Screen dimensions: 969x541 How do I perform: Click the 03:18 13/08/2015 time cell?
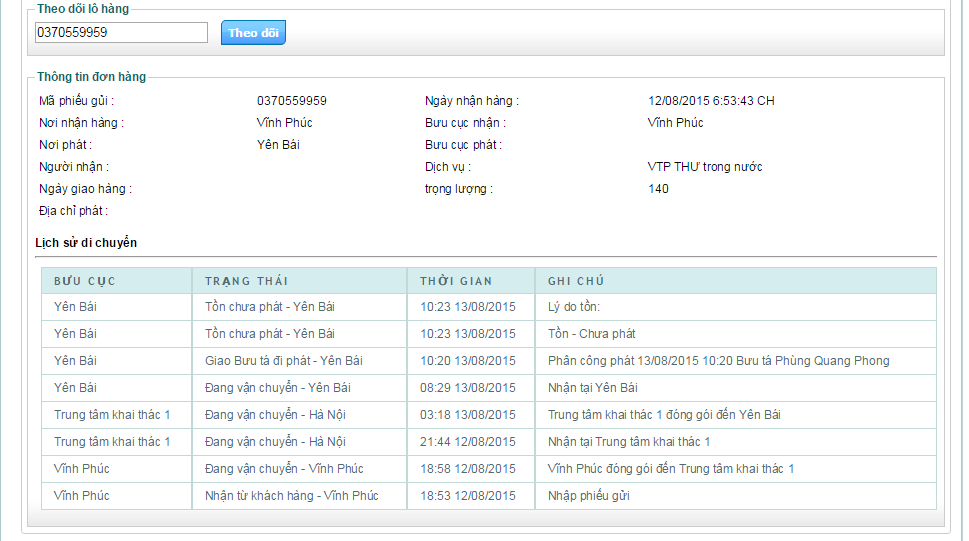(467, 415)
